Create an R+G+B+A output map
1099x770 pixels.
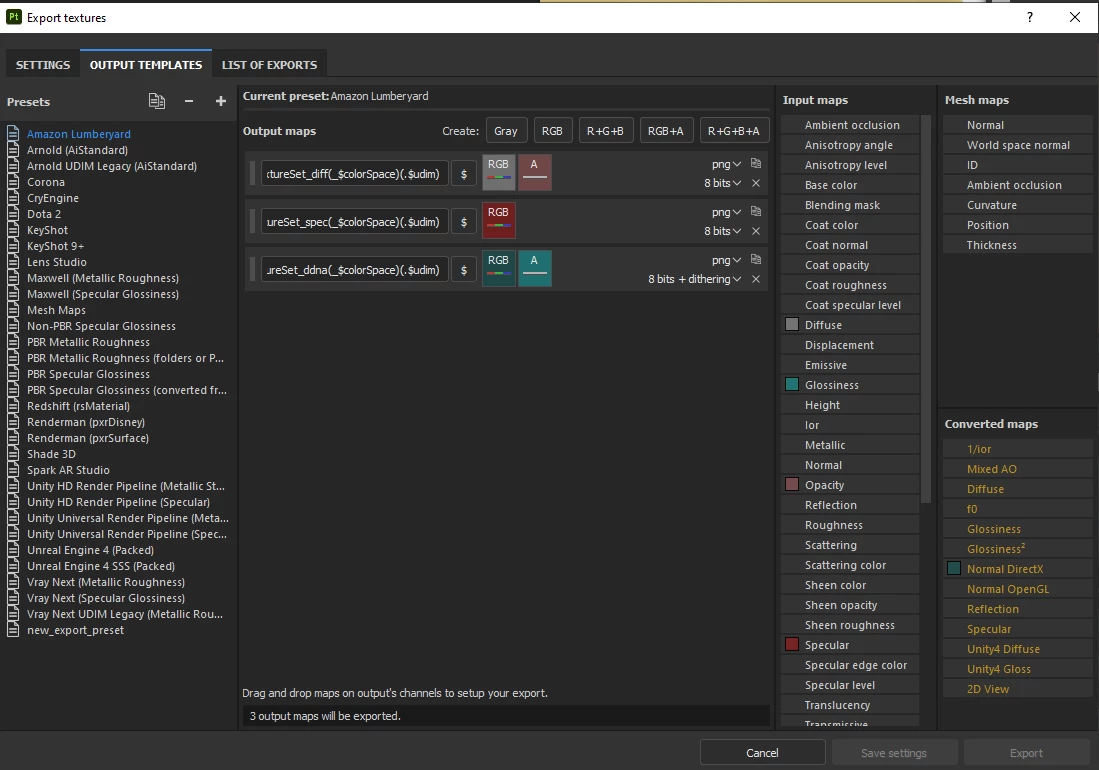733,131
